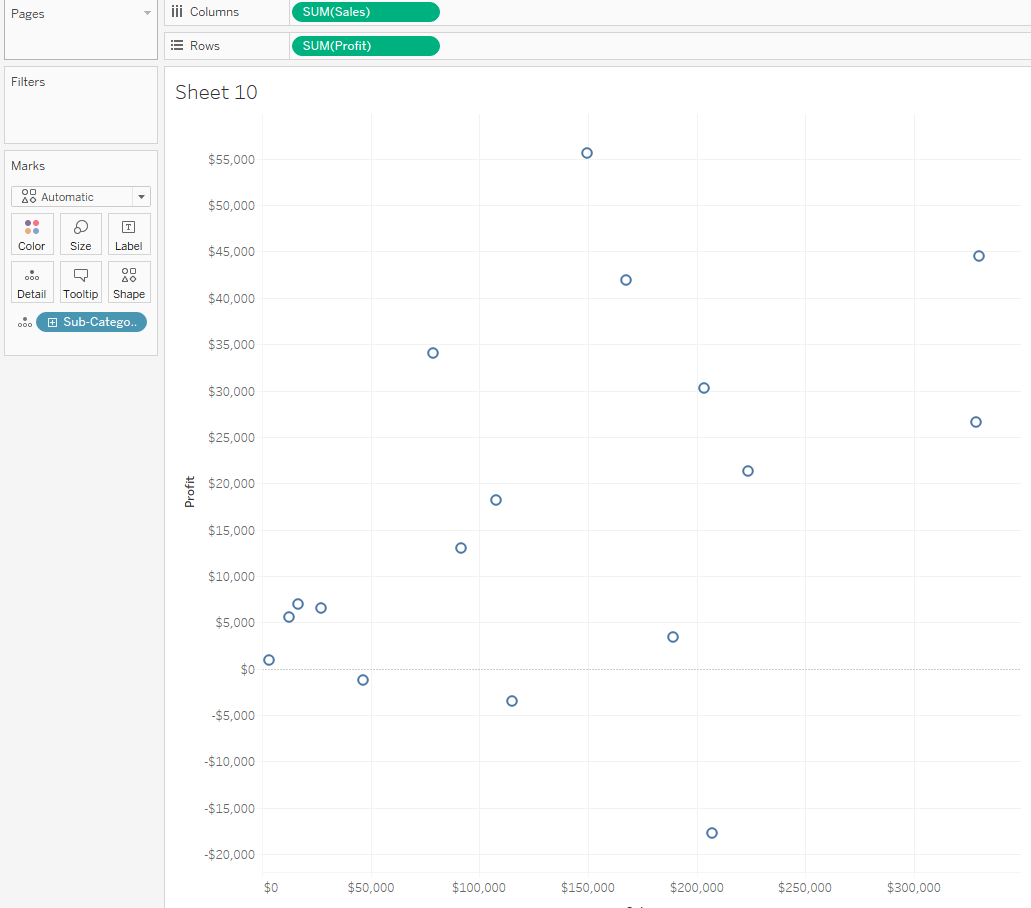Click the Shape mark icon
This screenshot has width=1031, height=908.
(x=128, y=281)
